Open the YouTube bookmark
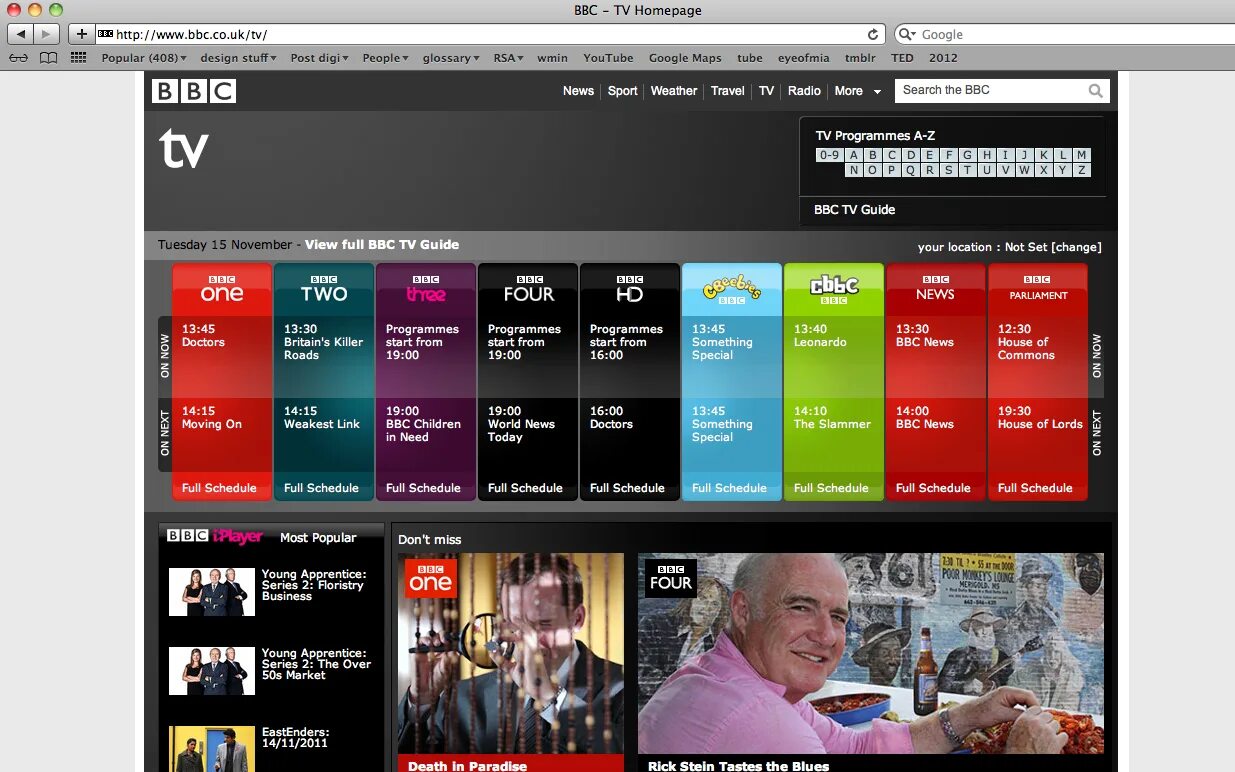Image resolution: width=1235 pixels, height=772 pixels. [x=608, y=58]
